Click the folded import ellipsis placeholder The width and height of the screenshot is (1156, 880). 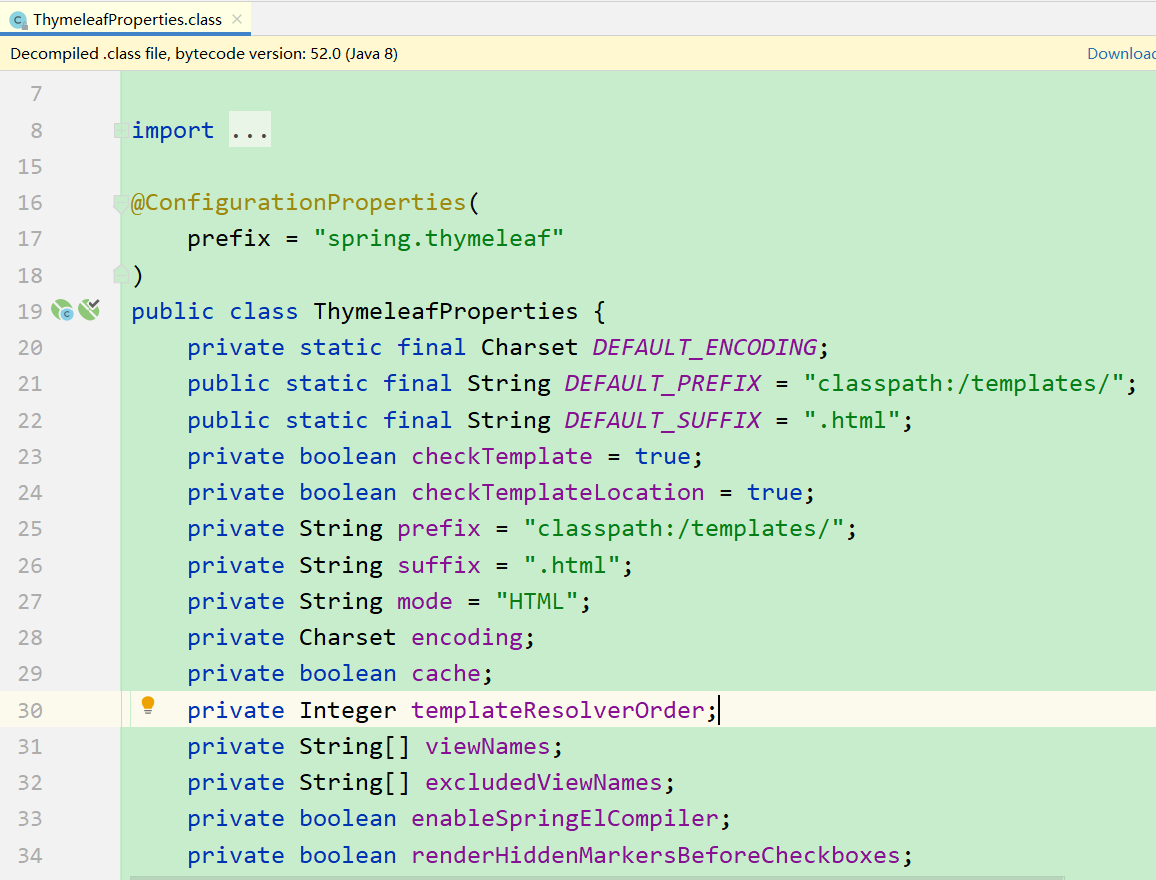249,130
